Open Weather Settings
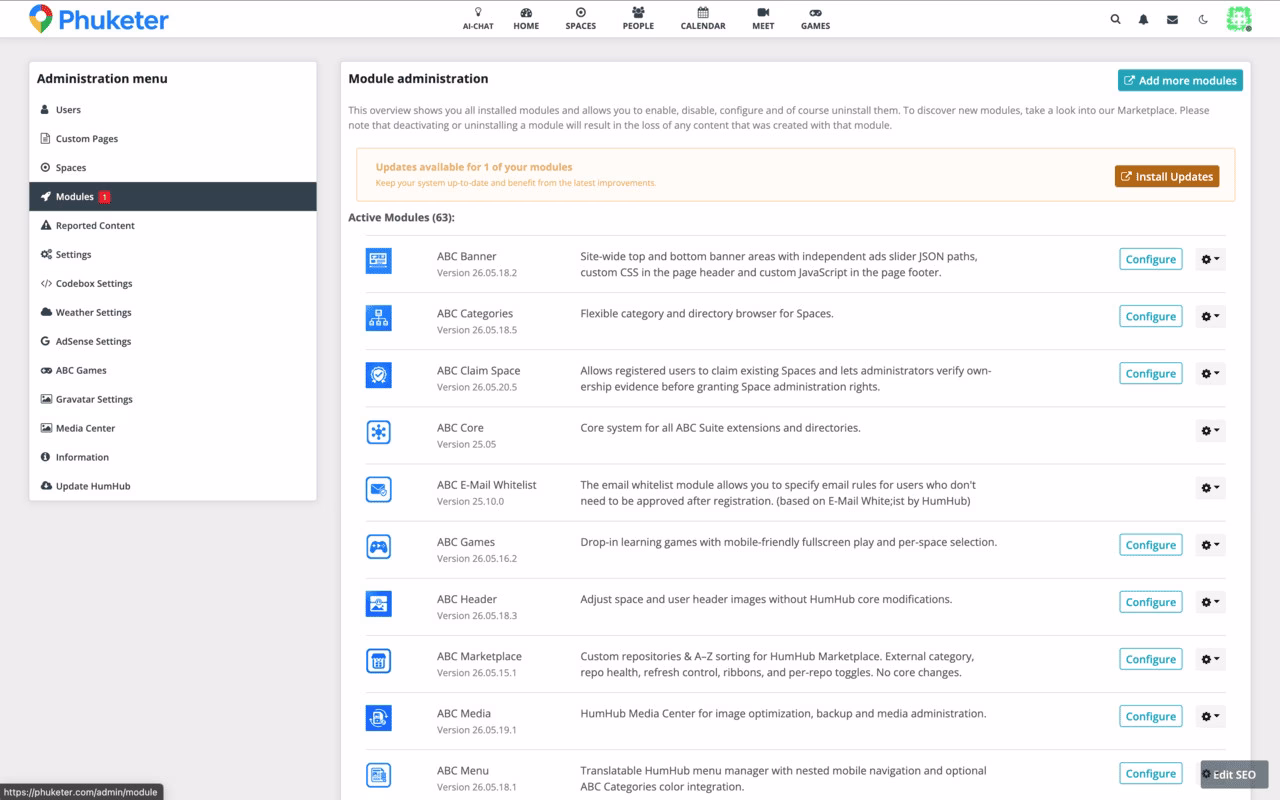The width and height of the screenshot is (1280, 800). tap(173, 313)
